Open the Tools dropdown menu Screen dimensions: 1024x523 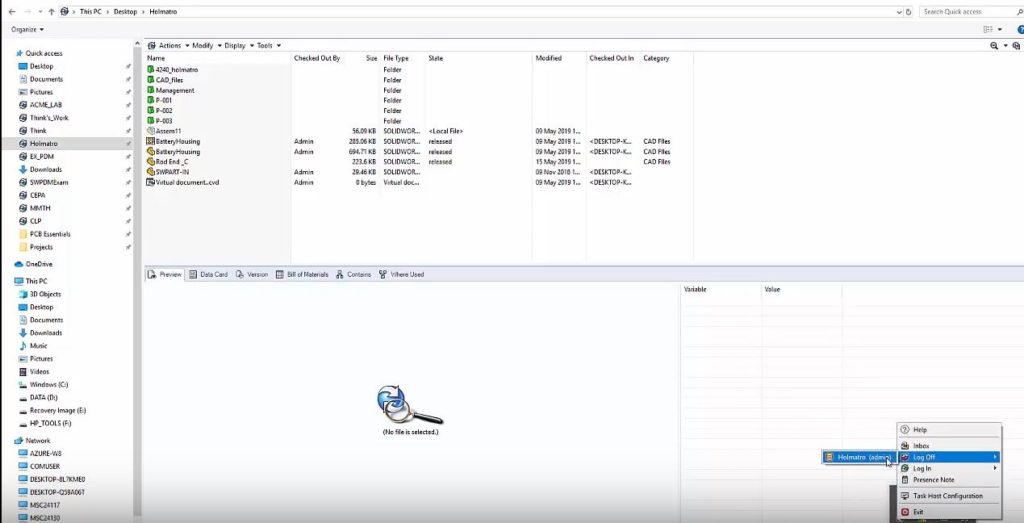[268, 46]
